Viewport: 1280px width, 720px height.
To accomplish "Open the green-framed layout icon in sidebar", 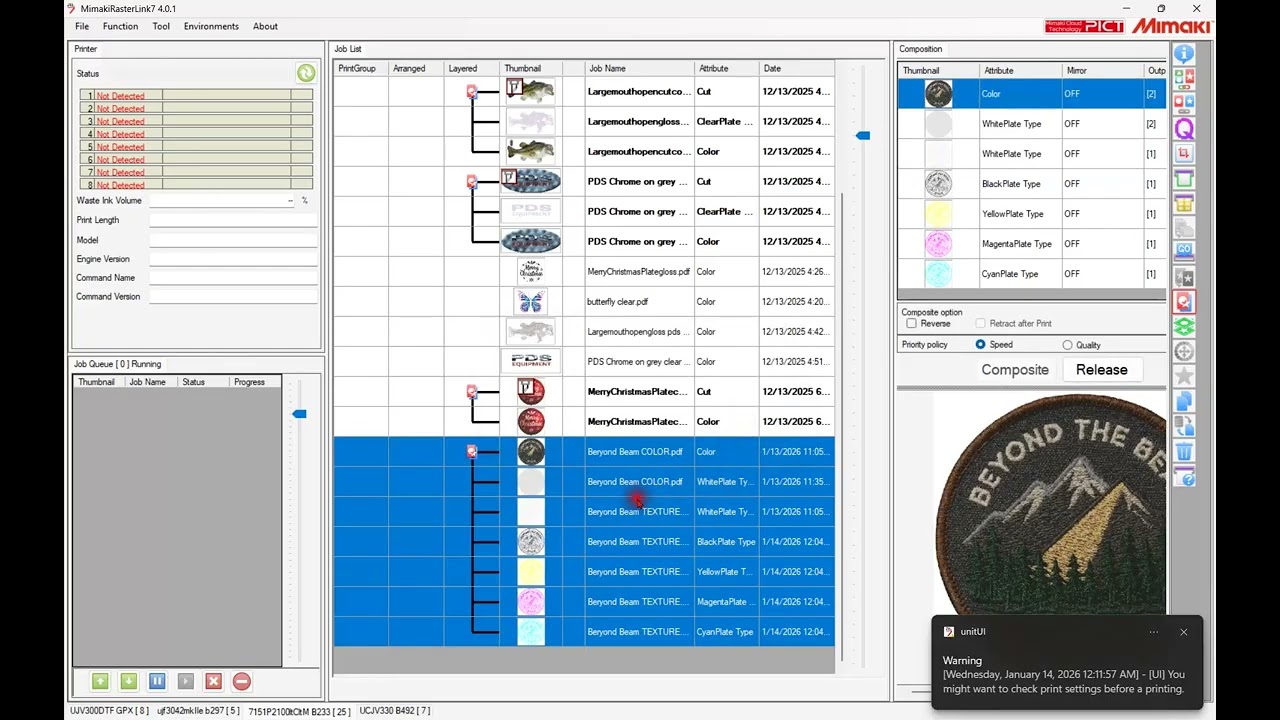I will (1184, 179).
